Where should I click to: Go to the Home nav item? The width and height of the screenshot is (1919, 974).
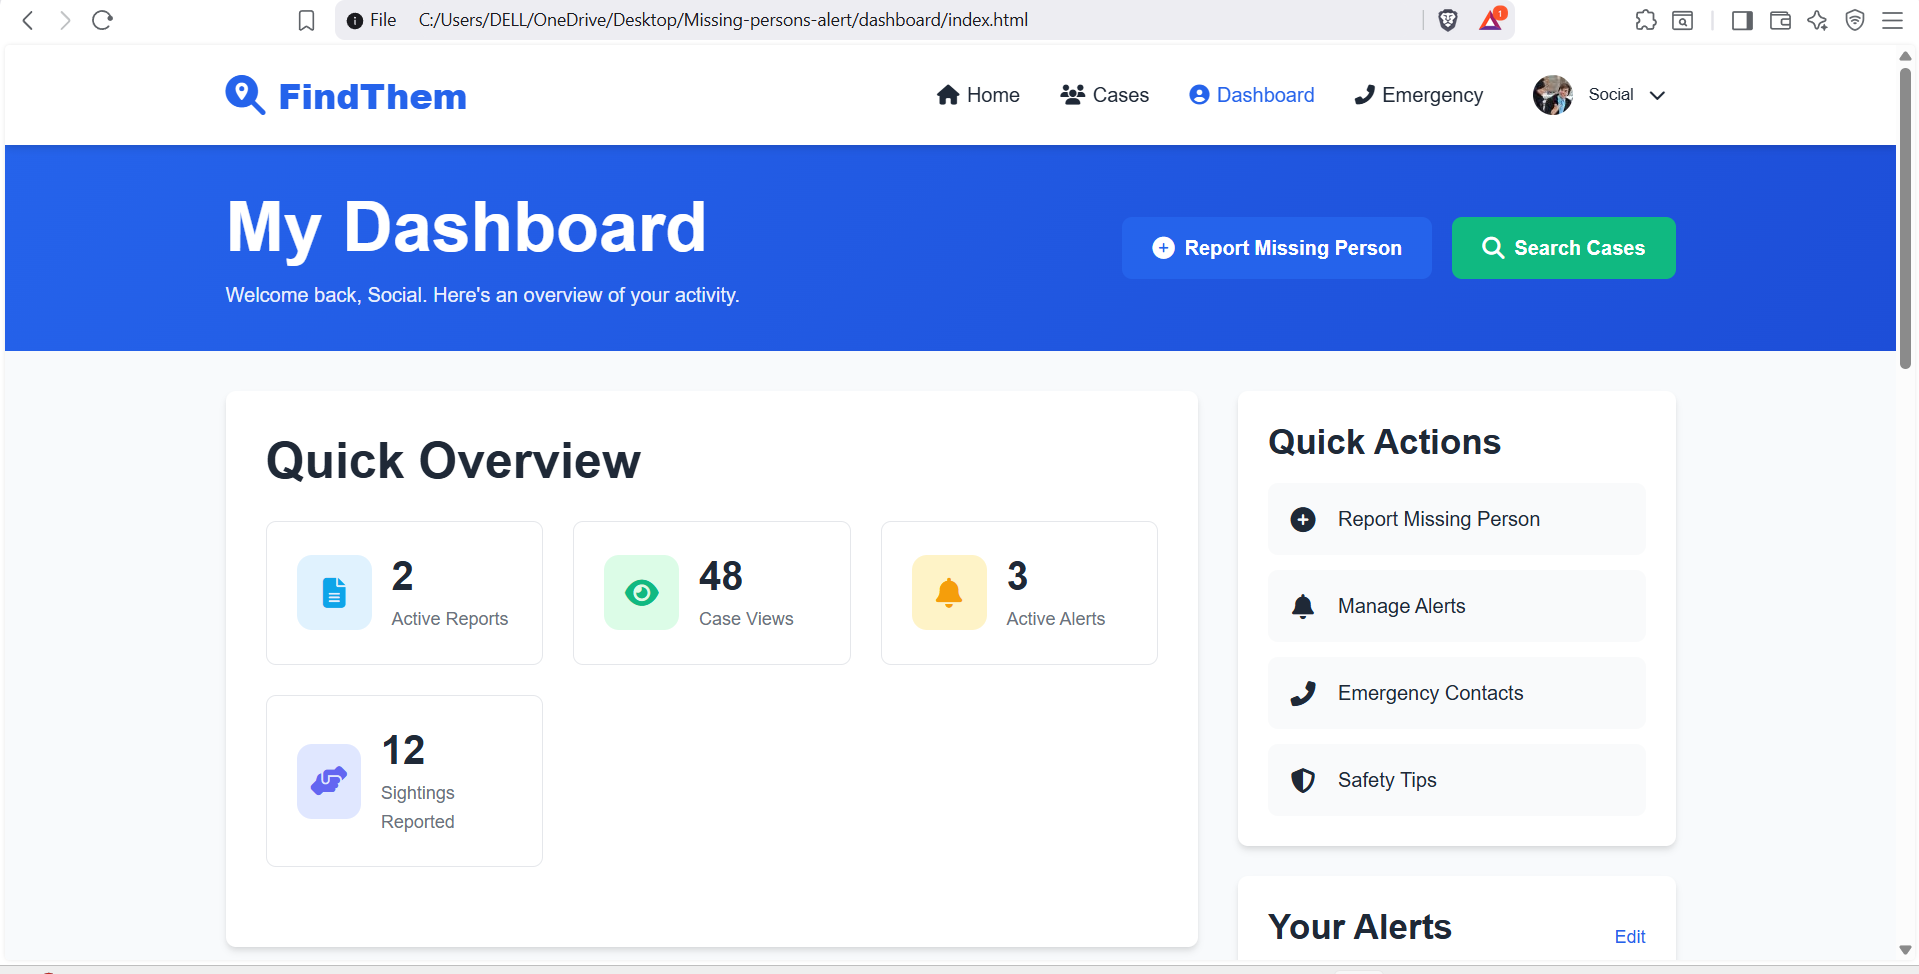(978, 95)
